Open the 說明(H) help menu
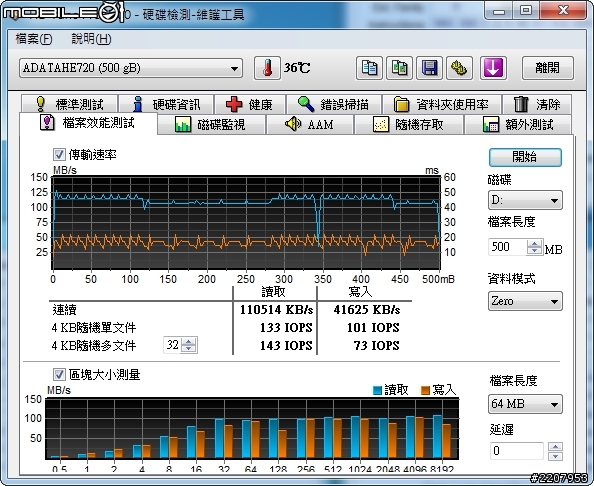The height and width of the screenshot is (486, 594). [91, 39]
